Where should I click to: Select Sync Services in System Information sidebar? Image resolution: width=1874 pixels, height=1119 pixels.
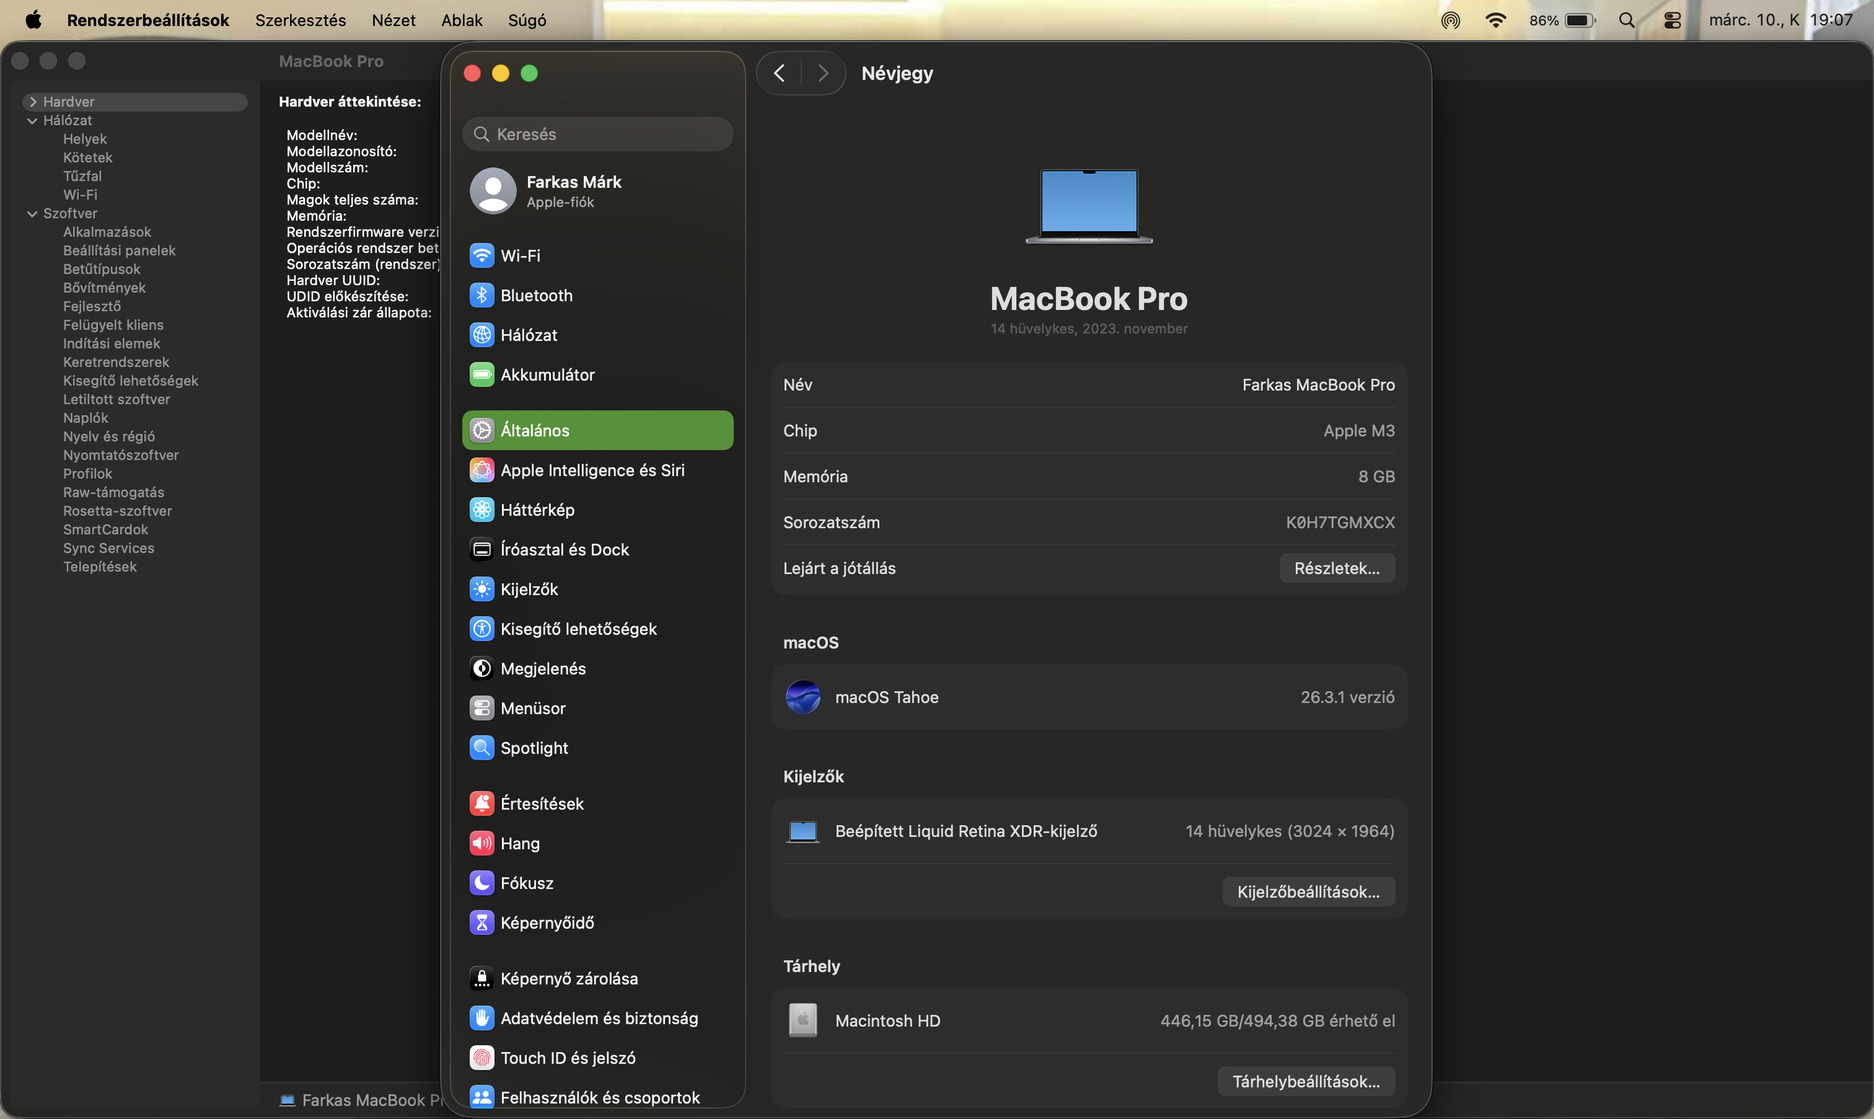coord(109,548)
